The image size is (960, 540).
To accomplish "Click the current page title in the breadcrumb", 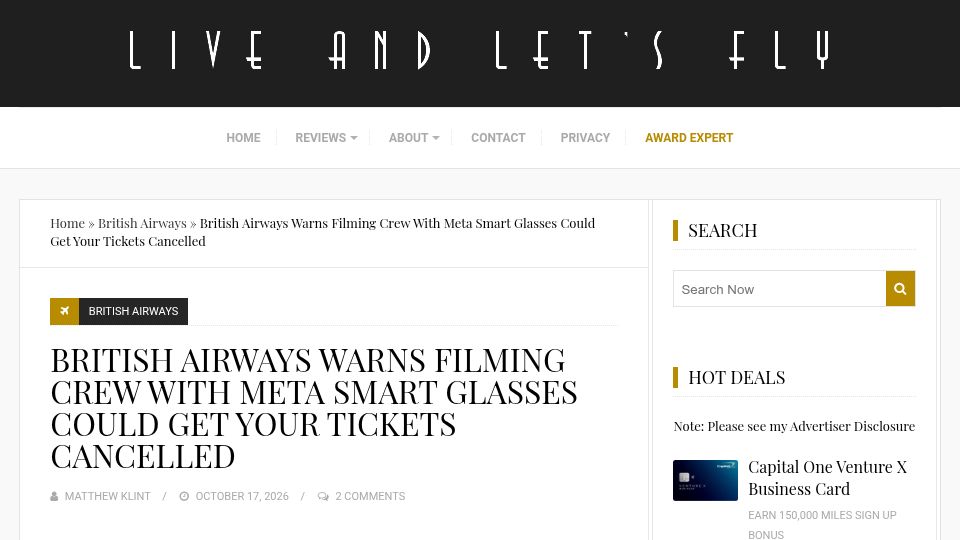I will coord(323,232).
